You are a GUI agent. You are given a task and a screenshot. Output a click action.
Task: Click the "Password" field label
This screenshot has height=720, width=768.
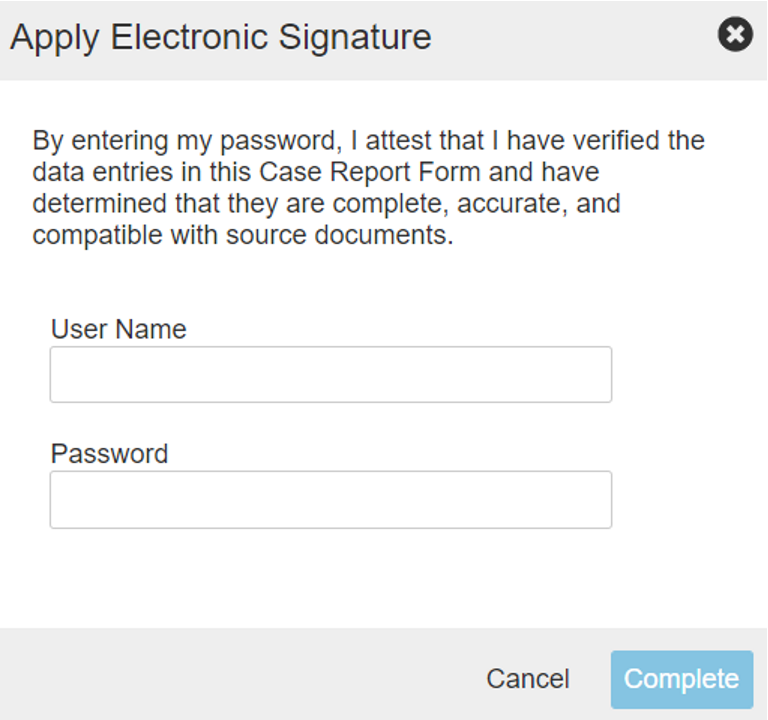point(109,454)
